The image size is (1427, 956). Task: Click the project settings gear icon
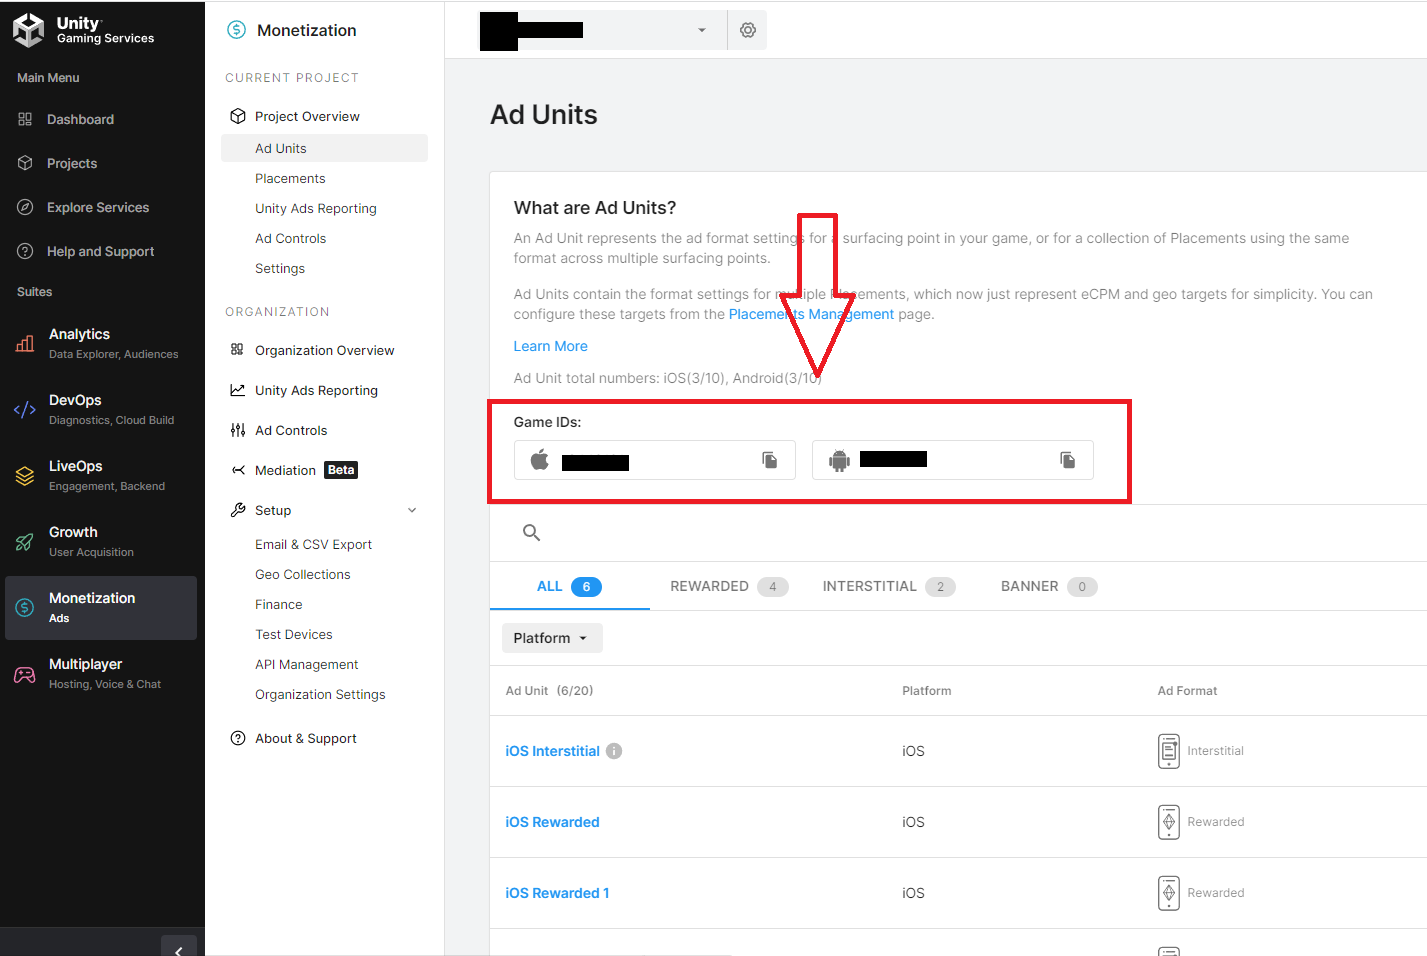tap(747, 30)
